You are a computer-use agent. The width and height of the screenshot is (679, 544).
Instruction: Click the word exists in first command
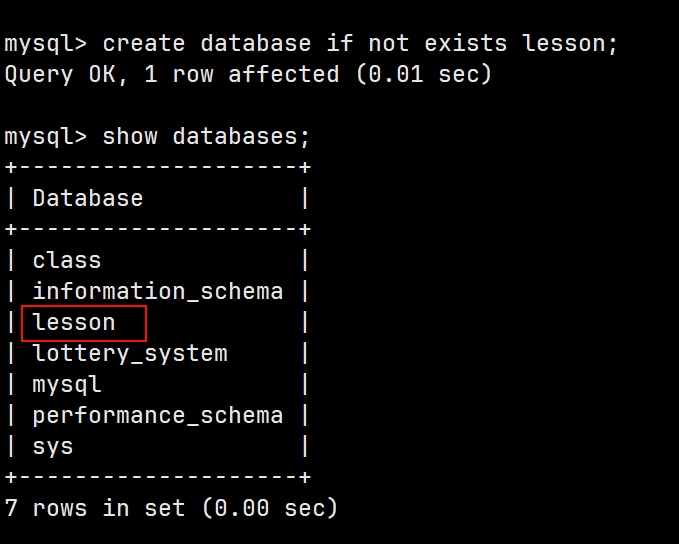click(466, 43)
